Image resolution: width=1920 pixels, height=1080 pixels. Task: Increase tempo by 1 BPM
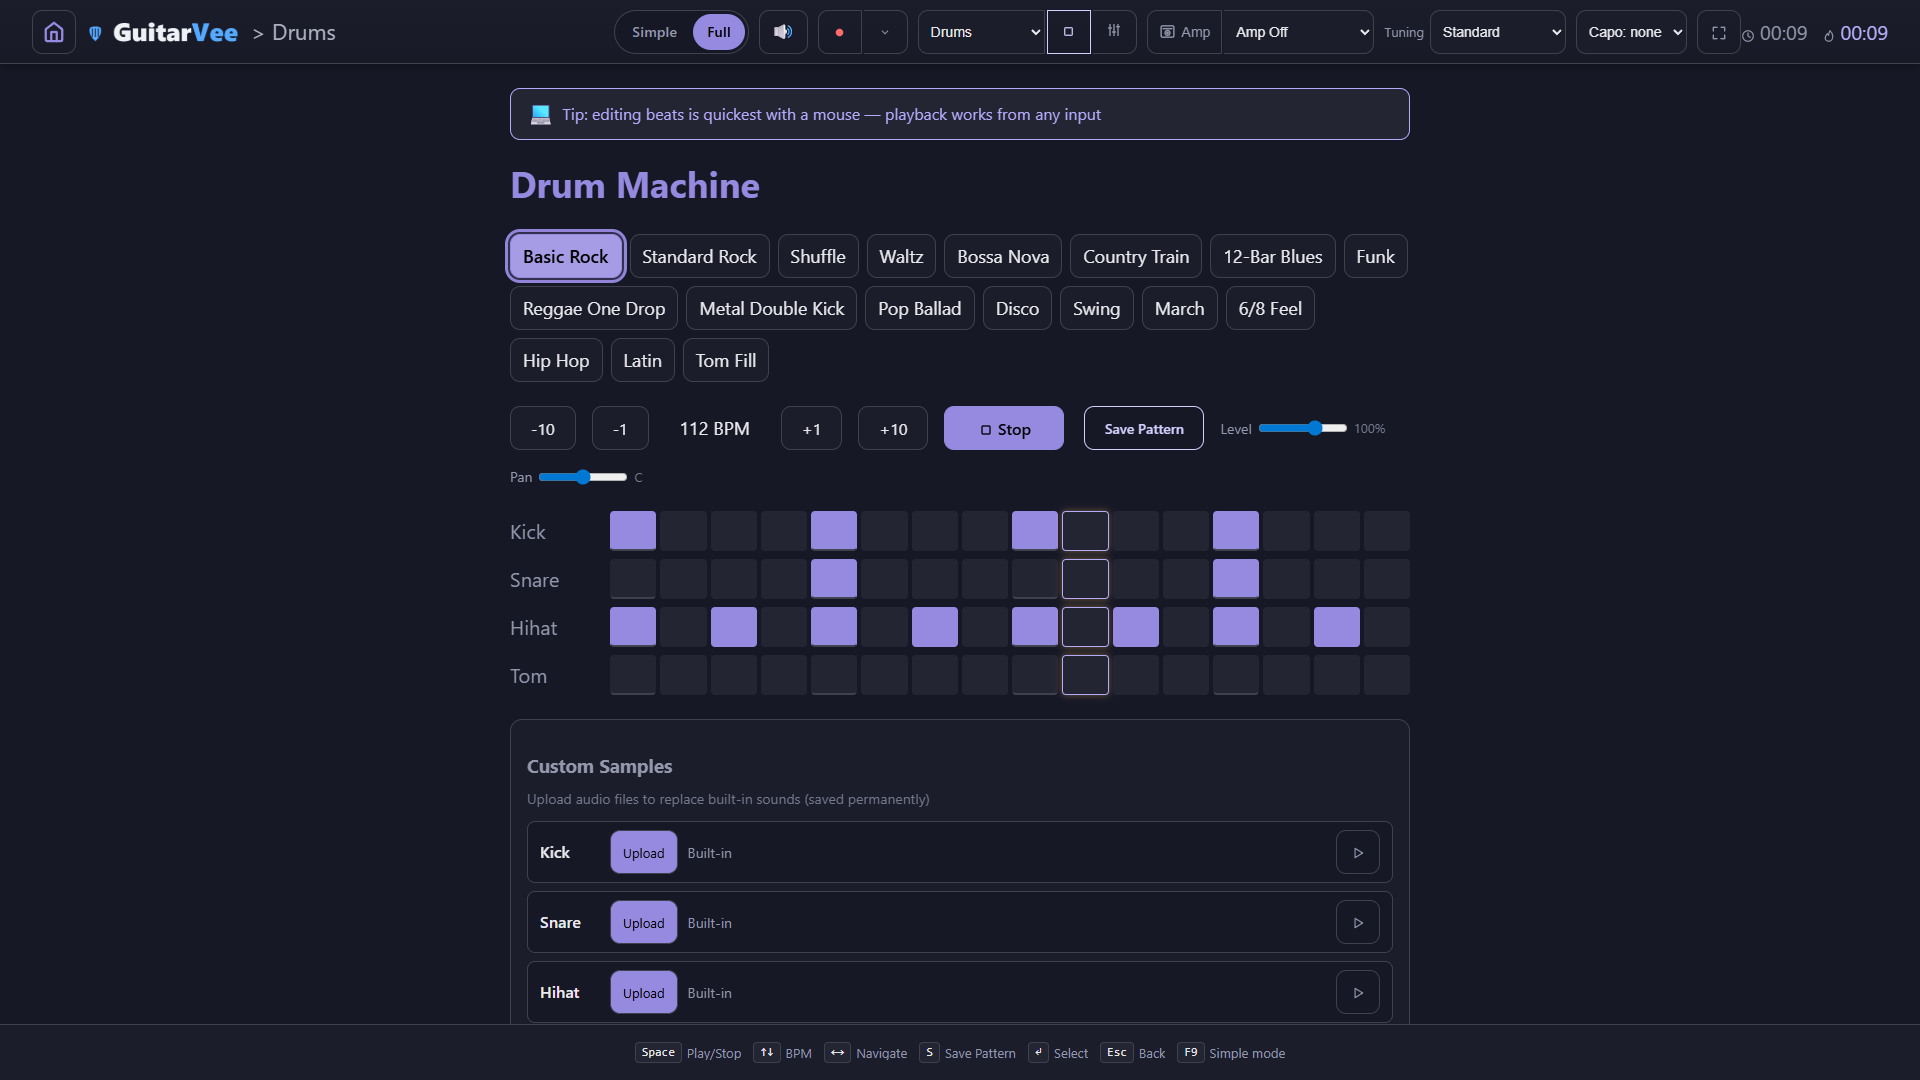click(811, 429)
